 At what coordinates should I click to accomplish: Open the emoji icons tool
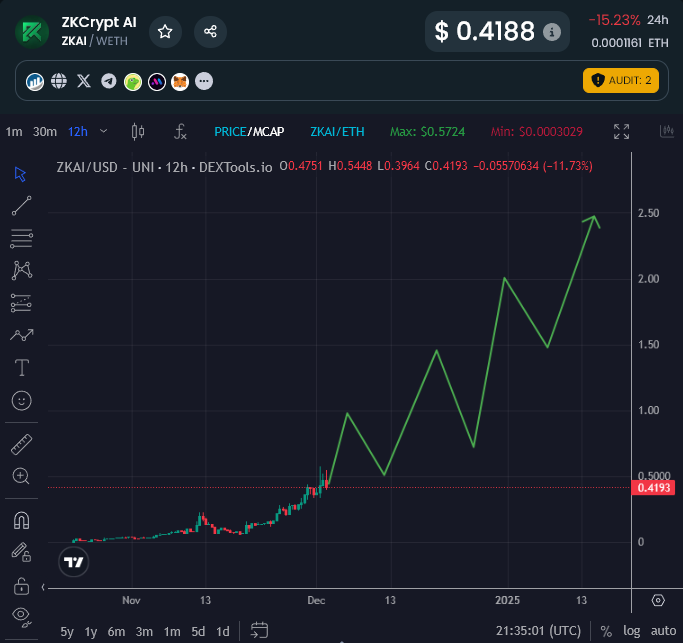pos(22,400)
